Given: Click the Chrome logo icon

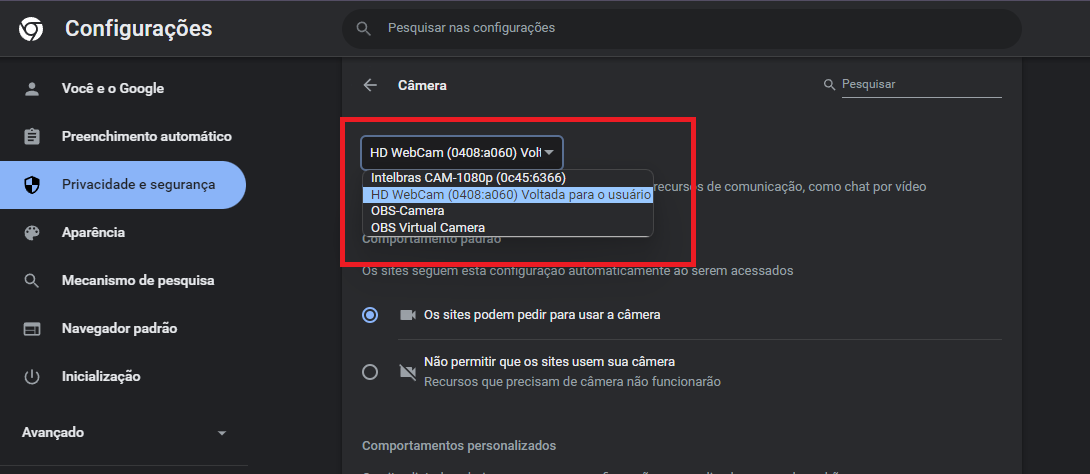Looking at the screenshot, I should (x=31, y=29).
